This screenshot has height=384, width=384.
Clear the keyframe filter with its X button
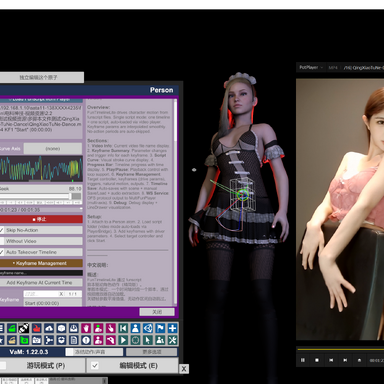tap(61, 294)
